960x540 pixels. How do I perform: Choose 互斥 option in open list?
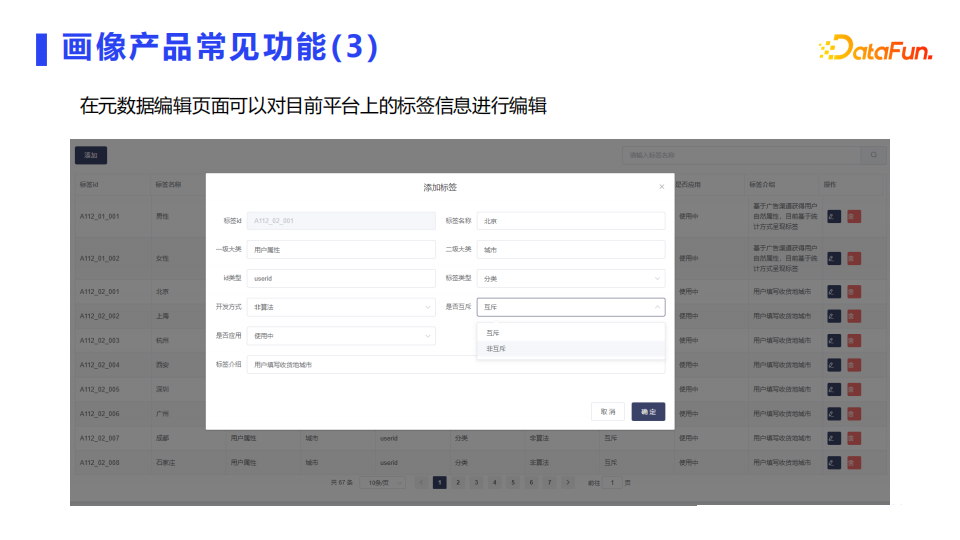pos(571,333)
